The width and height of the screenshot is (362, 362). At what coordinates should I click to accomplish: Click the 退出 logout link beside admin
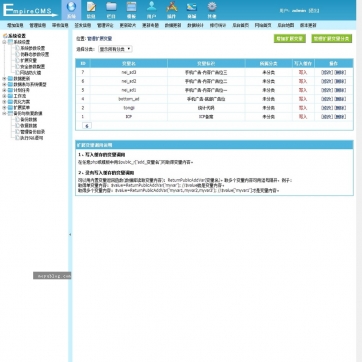pos(314,11)
